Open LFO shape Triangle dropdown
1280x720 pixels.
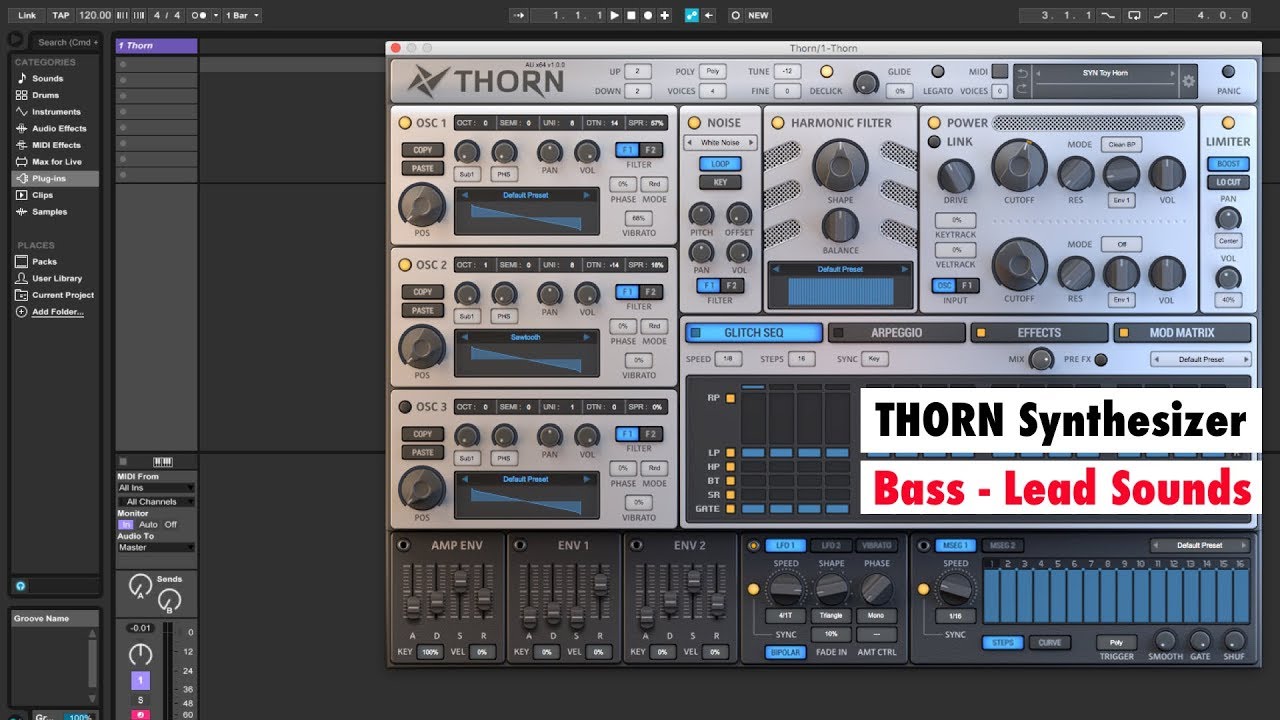[x=832, y=616]
